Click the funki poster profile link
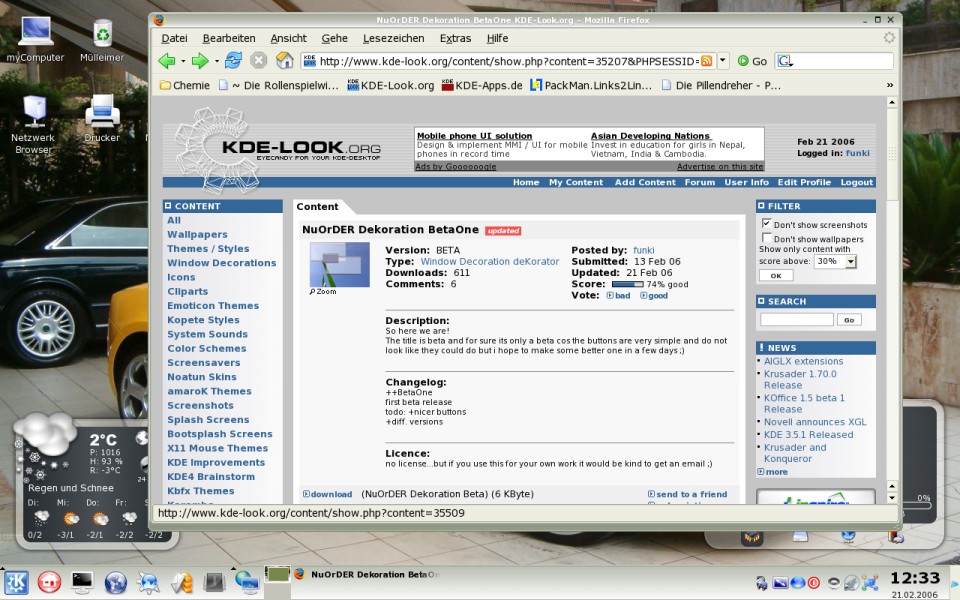The width and height of the screenshot is (960, 600). click(x=643, y=250)
